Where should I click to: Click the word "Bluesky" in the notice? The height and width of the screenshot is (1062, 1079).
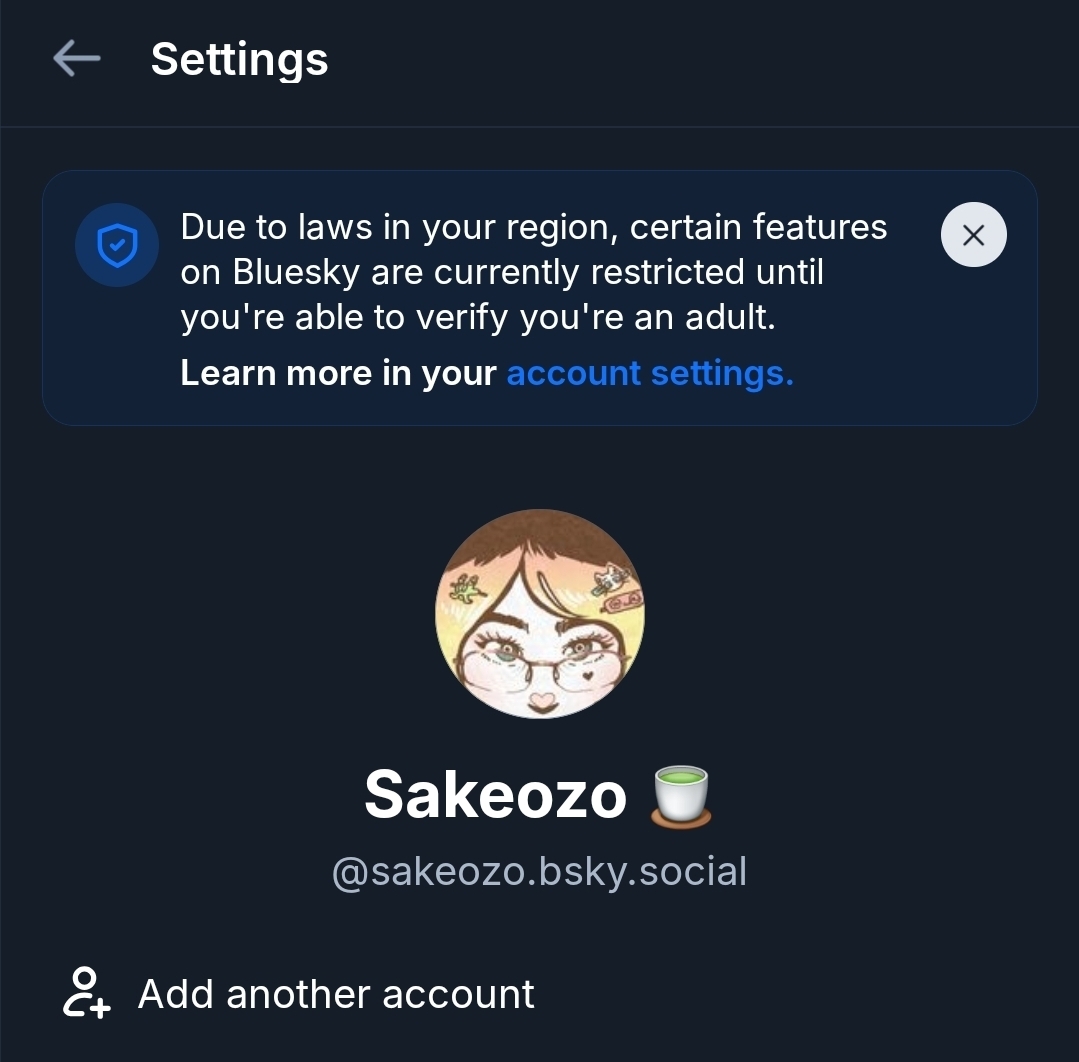click(x=295, y=272)
